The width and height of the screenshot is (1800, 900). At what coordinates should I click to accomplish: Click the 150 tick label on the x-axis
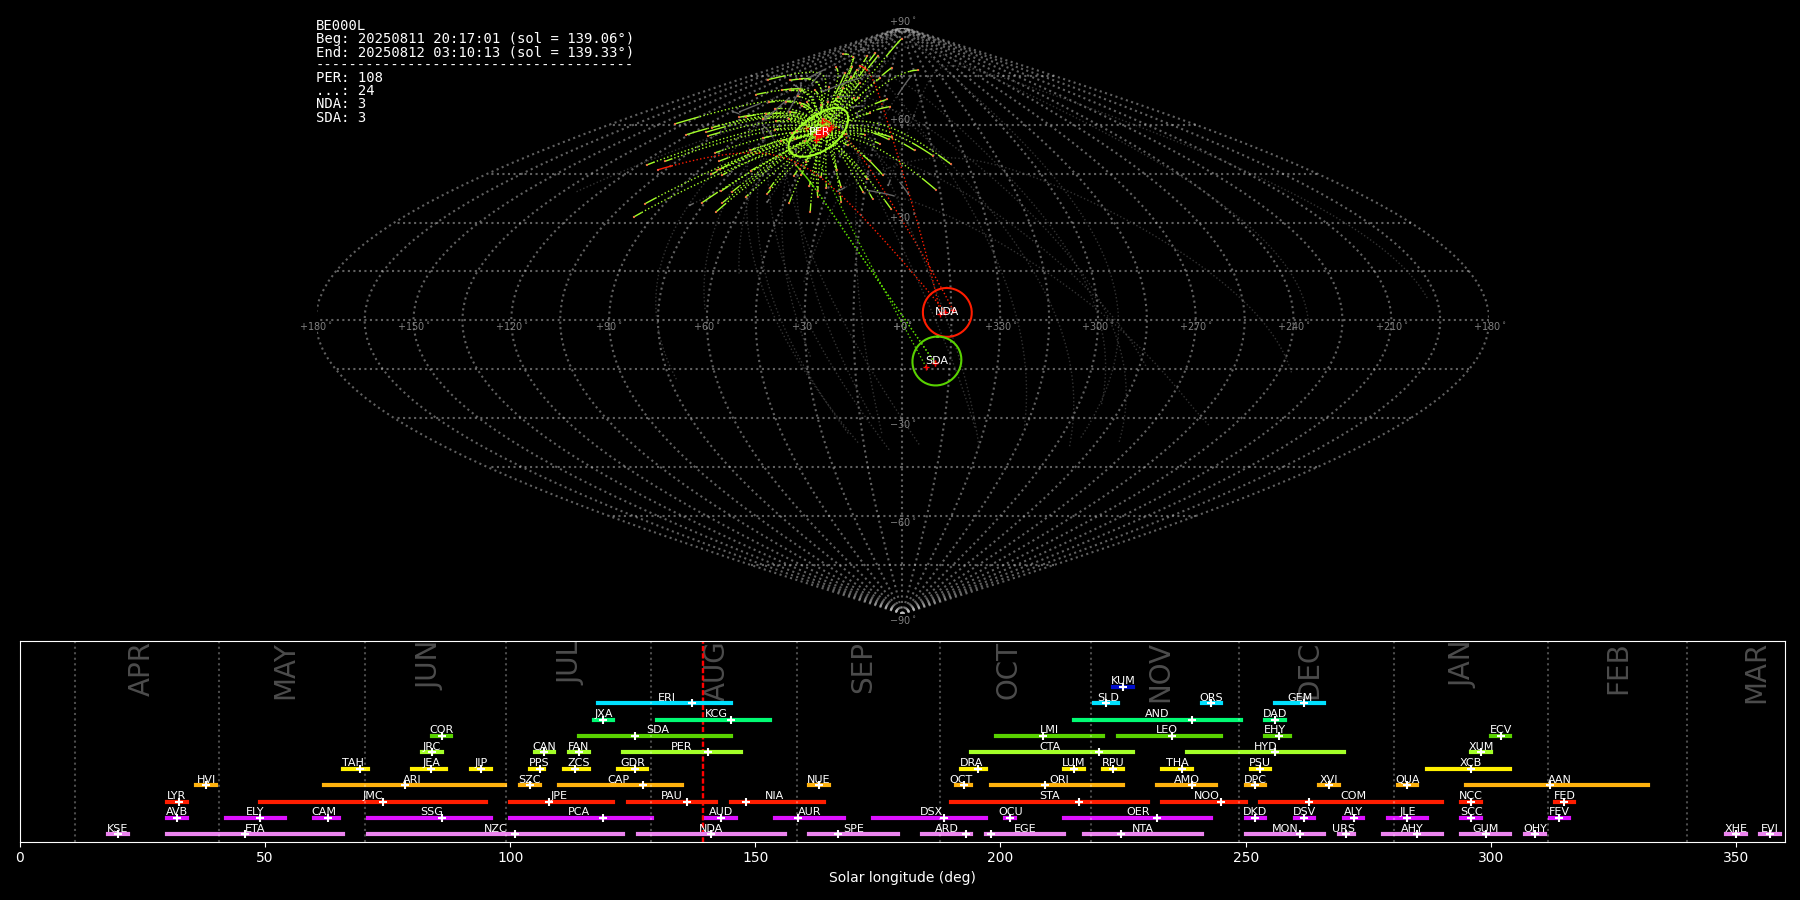point(755,857)
